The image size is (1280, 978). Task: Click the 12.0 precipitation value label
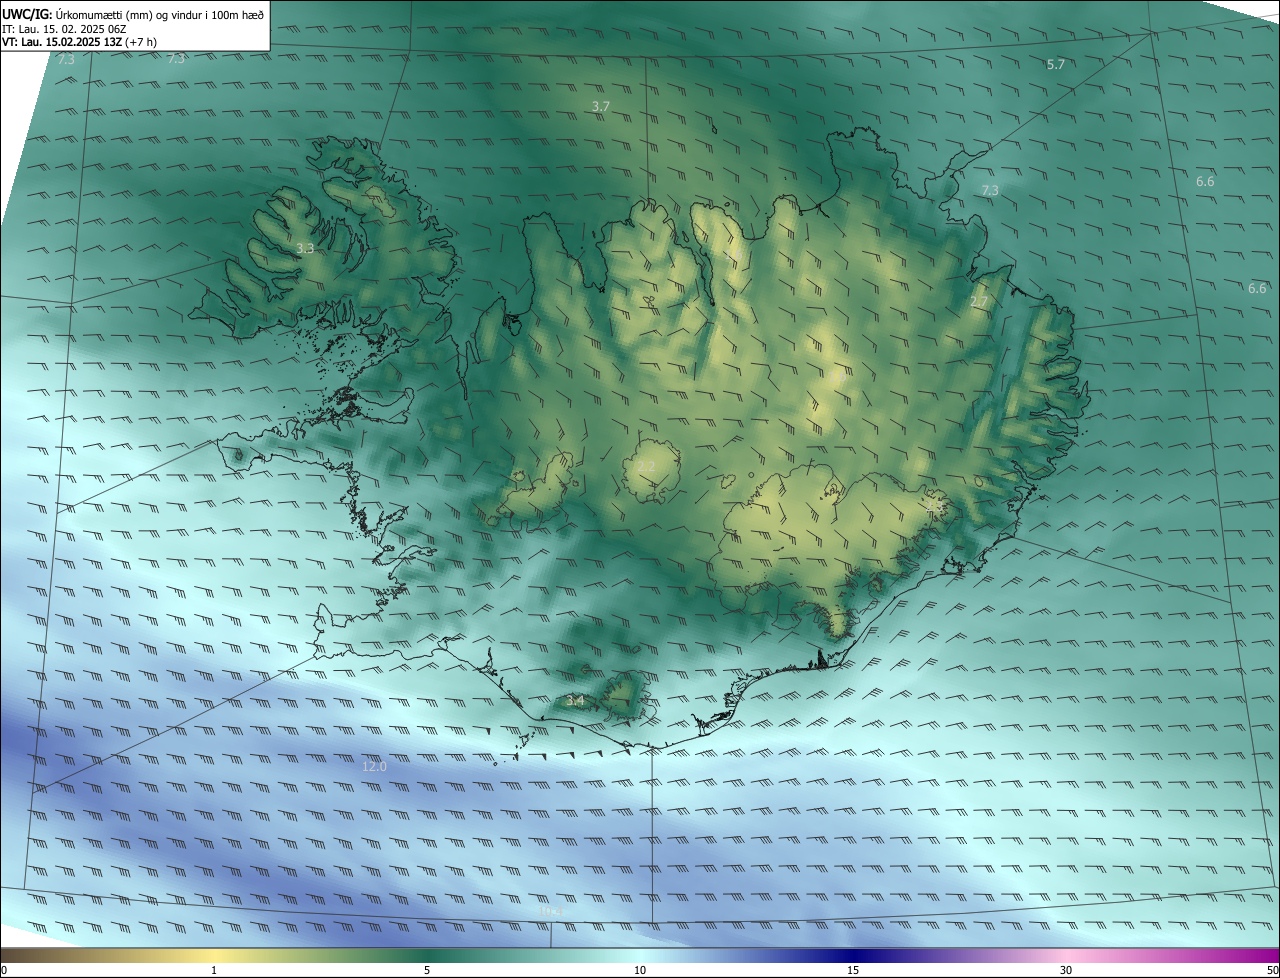[374, 766]
